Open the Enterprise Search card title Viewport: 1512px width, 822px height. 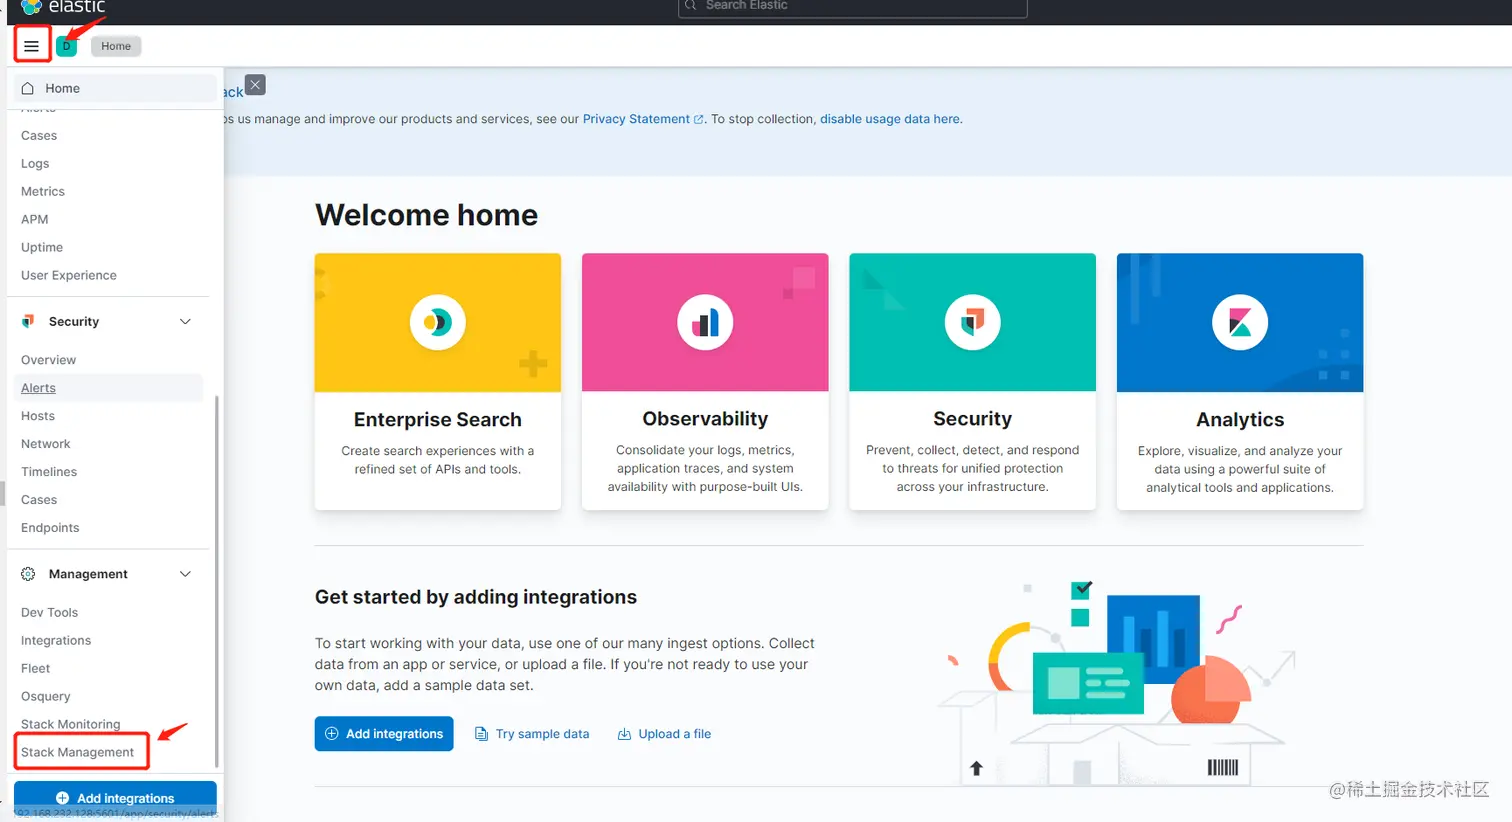[438, 419]
